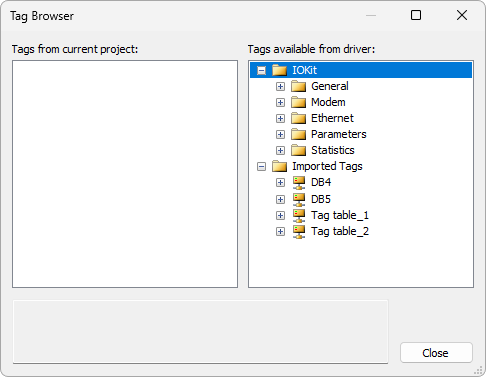The height and width of the screenshot is (377, 486).
Task: Select the Modem tree label
Action: 328,102
